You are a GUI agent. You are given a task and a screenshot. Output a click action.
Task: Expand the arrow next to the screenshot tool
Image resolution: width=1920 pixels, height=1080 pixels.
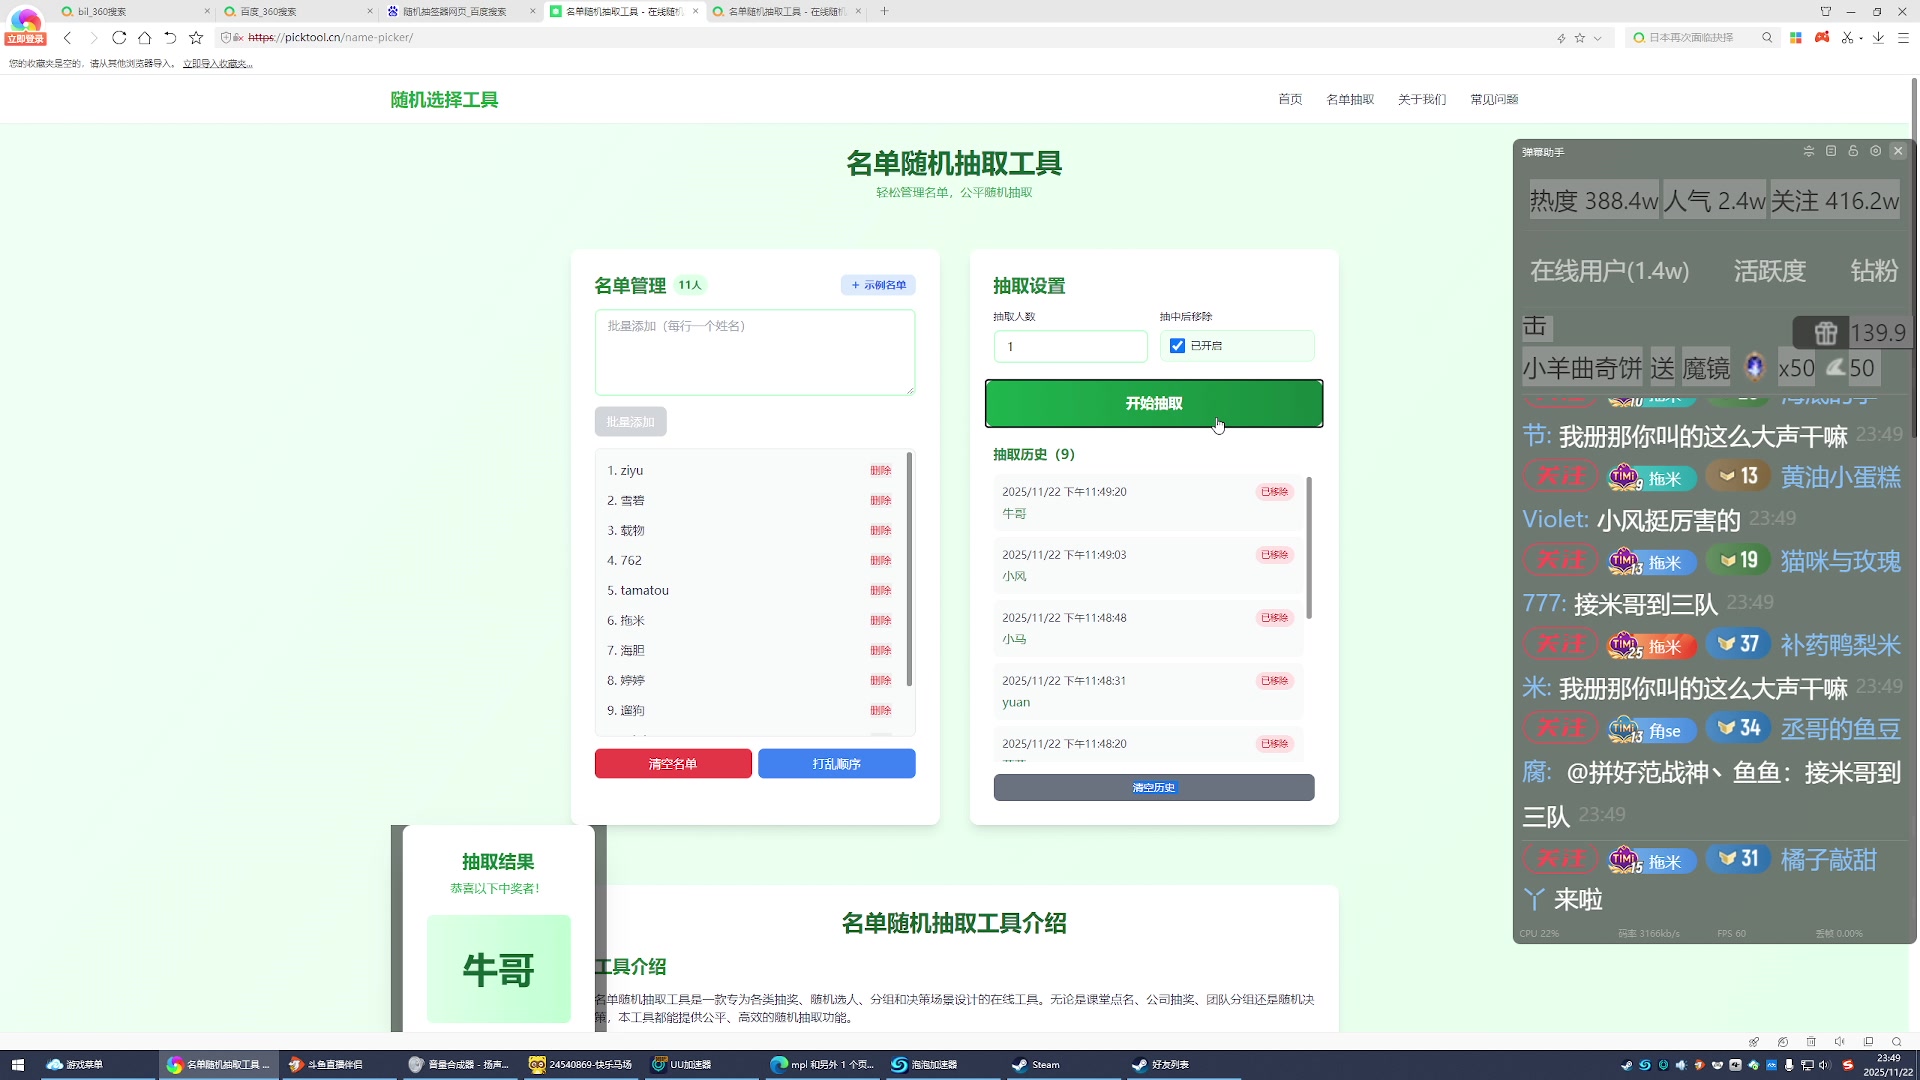[1861, 37]
